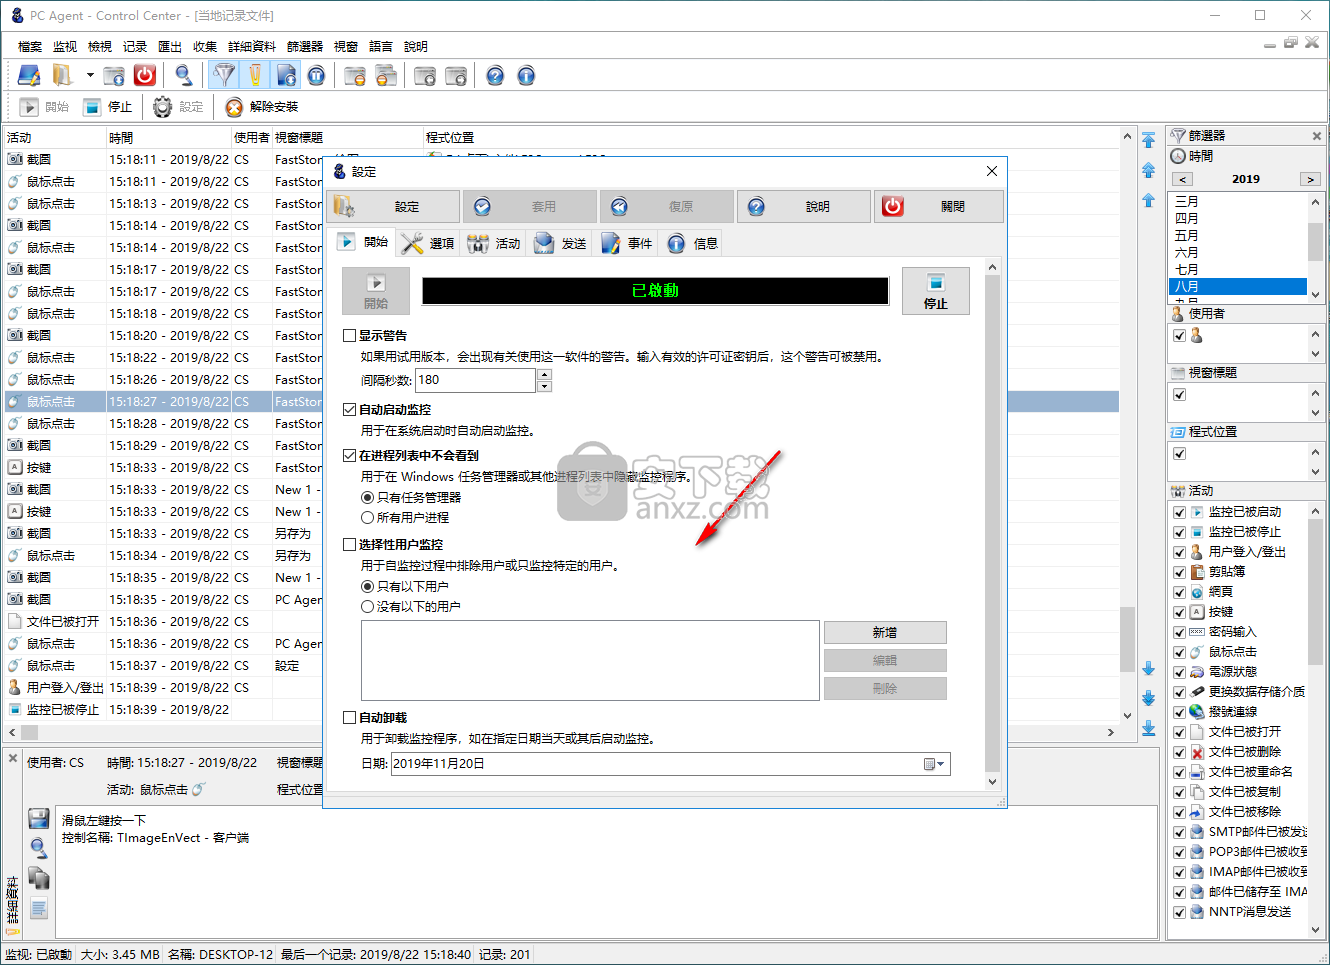
Task: Click the open folder icon in toolbar
Action: click(62, 75)
